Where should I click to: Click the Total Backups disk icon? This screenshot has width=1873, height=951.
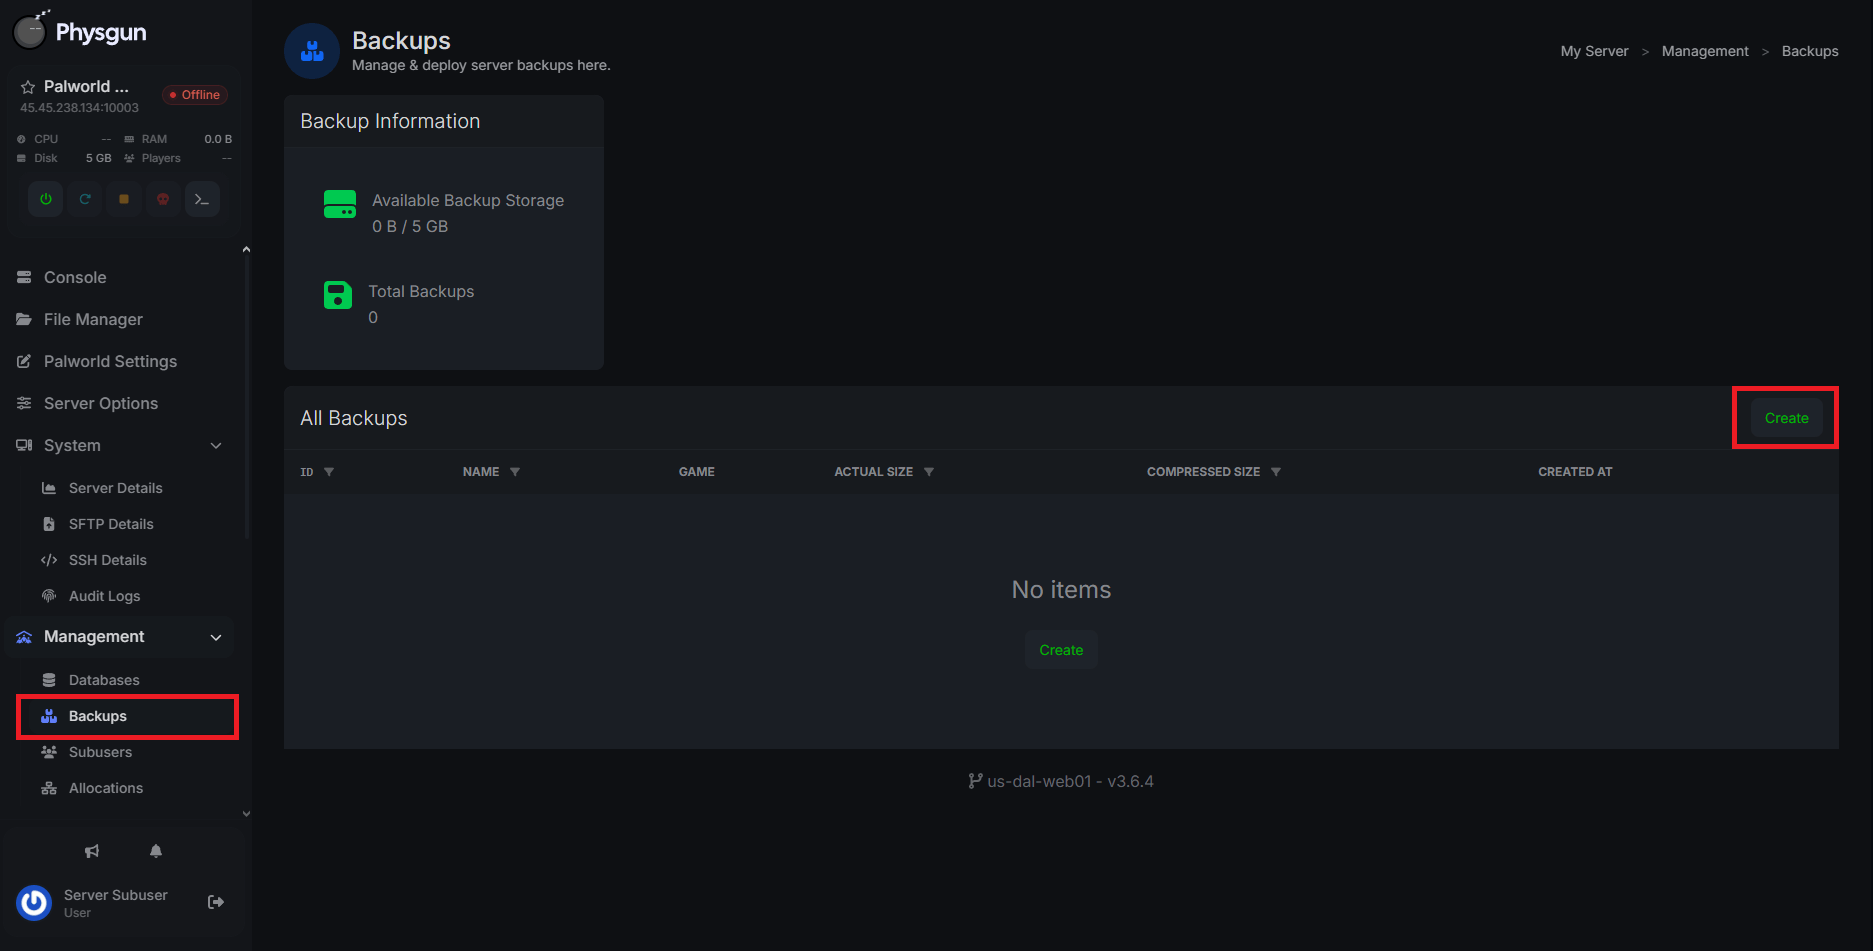click(x=338, y=295)
